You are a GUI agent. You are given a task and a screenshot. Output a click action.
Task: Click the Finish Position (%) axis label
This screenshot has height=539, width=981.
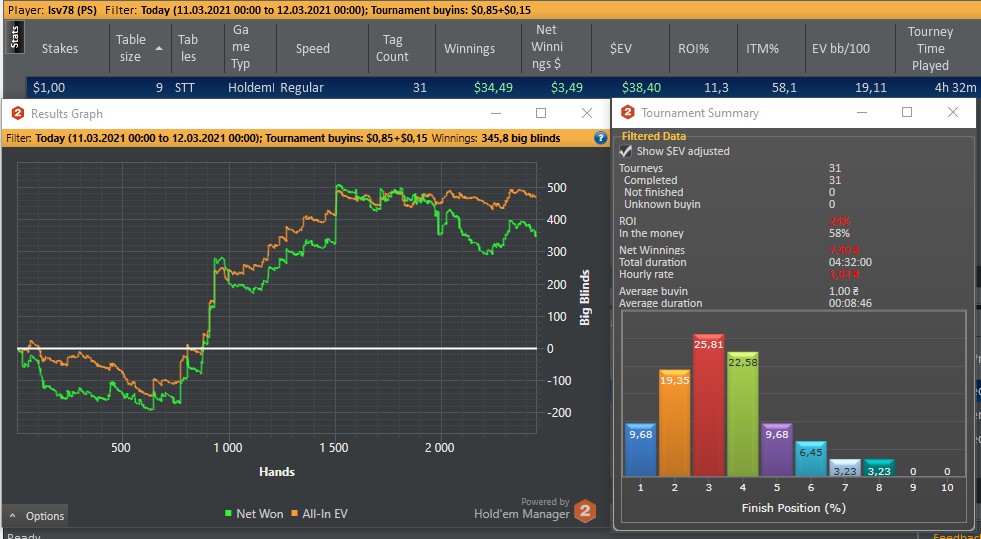[794, 508]
